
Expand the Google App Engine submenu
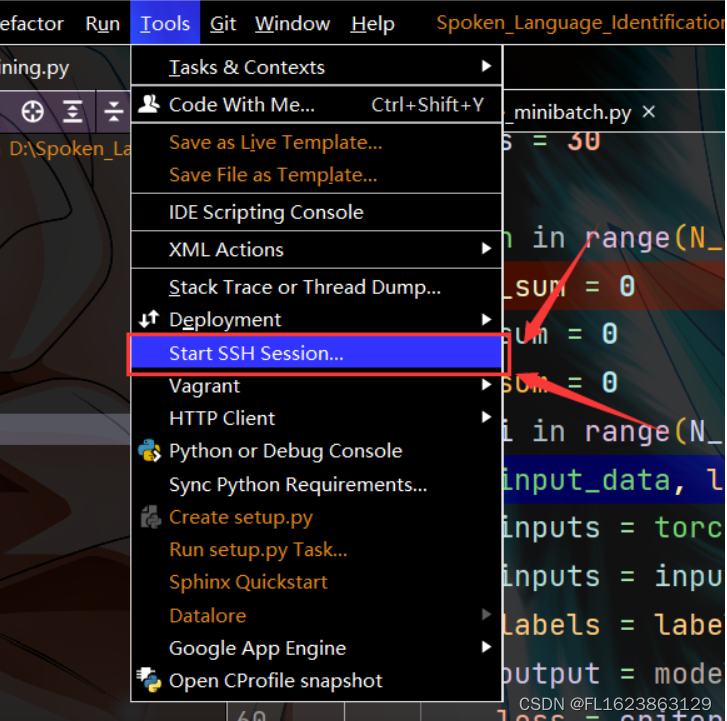point(317,648)
